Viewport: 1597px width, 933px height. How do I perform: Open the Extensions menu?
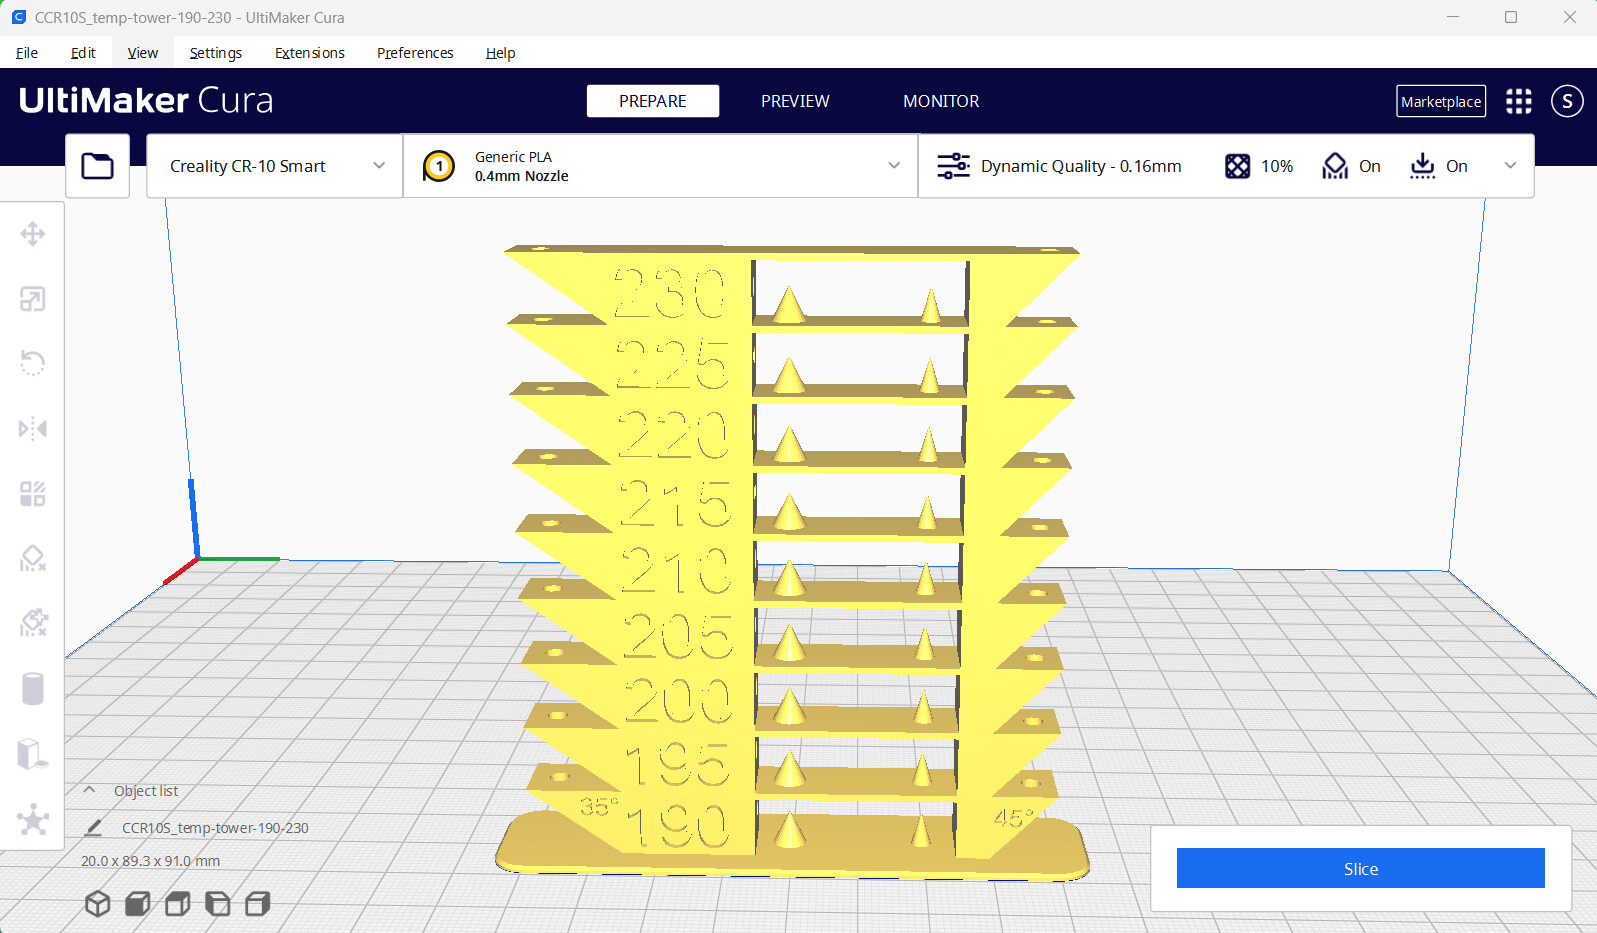tap(310, 53)
